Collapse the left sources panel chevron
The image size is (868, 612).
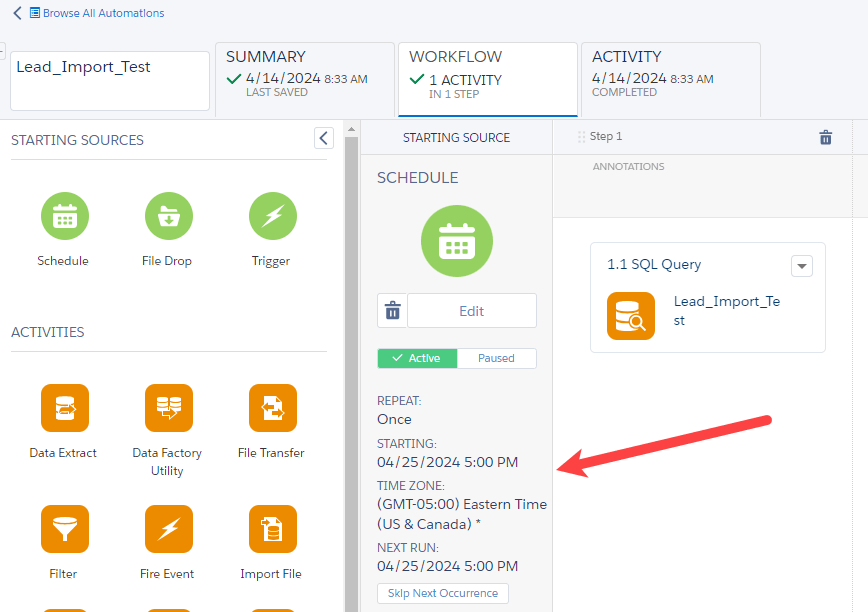(x=323, y=138)
